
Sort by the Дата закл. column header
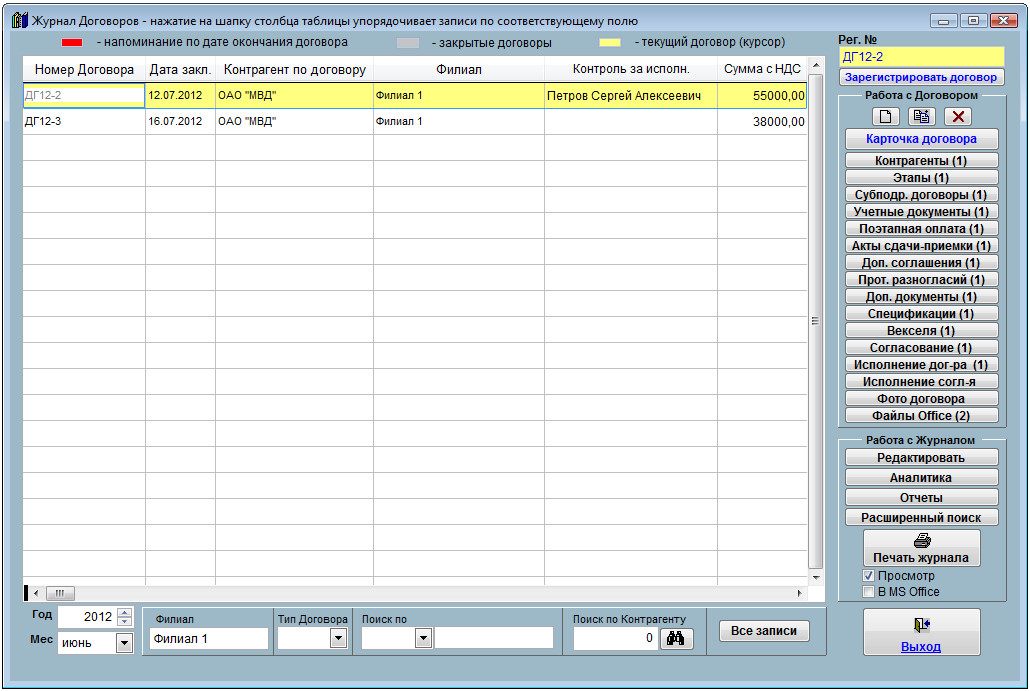click(180, 69)
